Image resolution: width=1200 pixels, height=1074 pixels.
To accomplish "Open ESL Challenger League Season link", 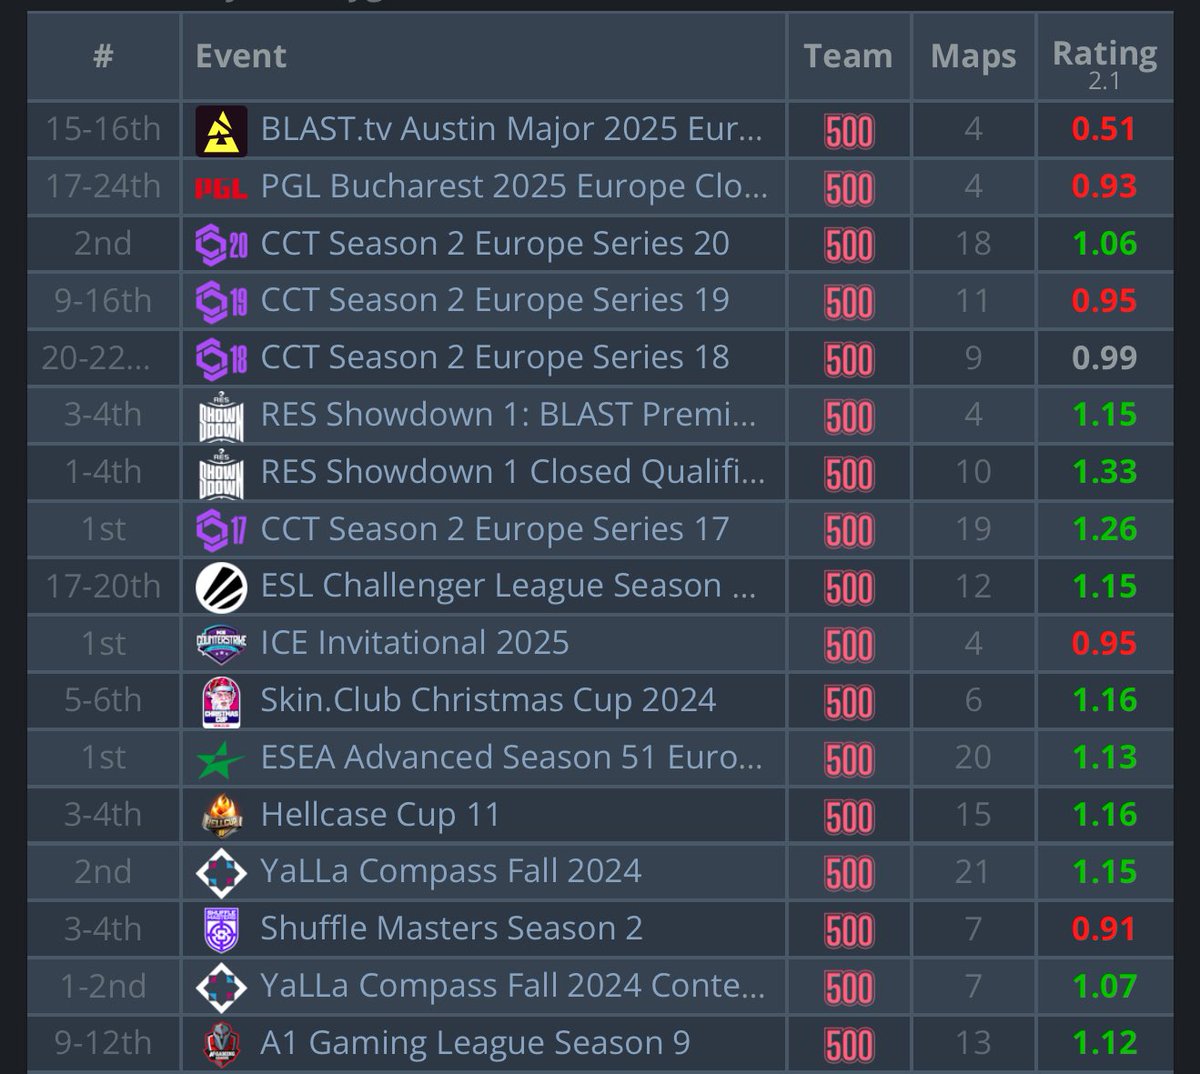I will (x=508, y=586).
